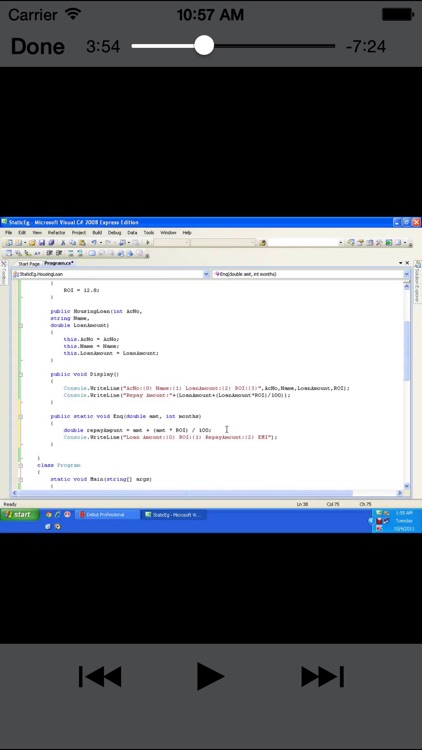
Task: Select the StaticEg - Microsoft V... taskbar button
Action: pyautogui.click(x=175, y=515)
